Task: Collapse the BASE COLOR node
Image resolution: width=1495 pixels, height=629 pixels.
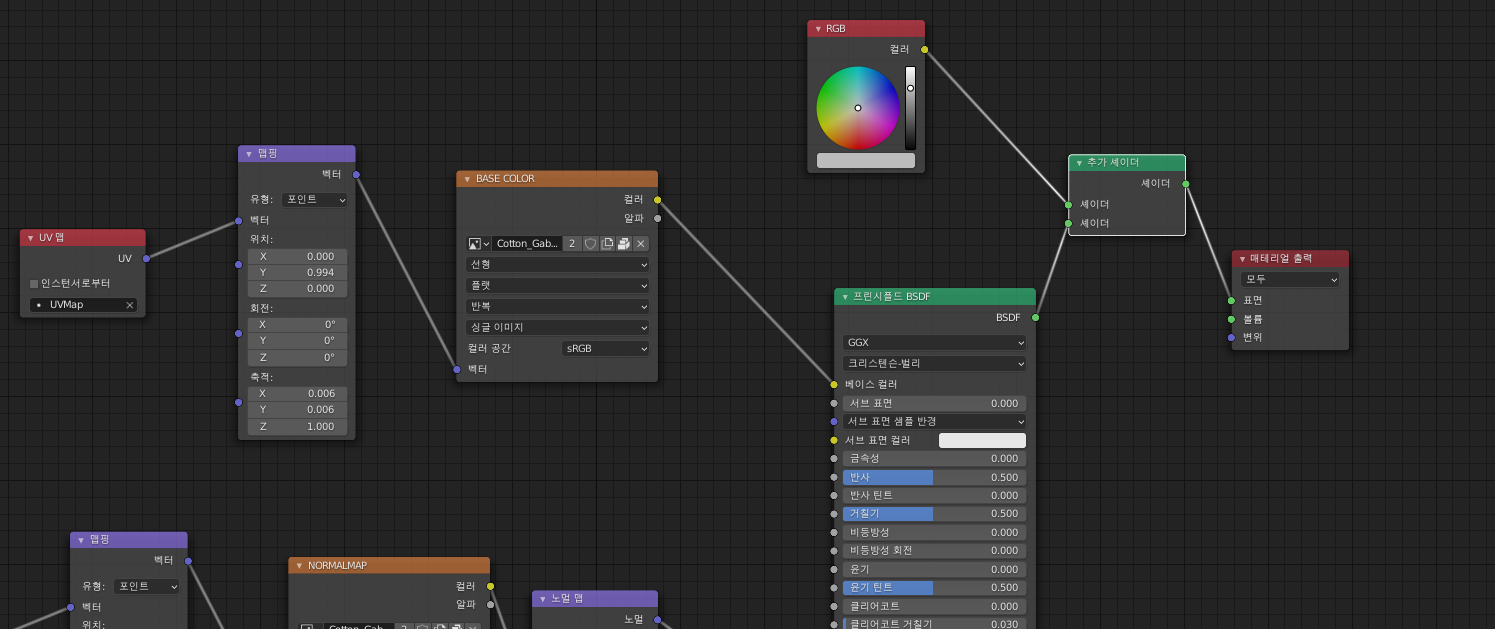Action: pos(466,179)
